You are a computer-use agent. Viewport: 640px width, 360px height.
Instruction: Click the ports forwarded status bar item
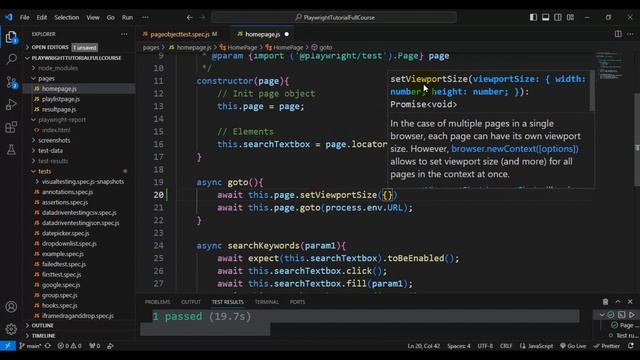click(x=95, y=346)
